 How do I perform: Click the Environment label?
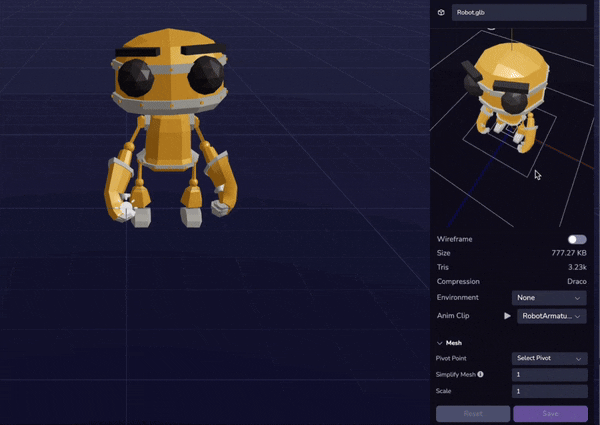457,297
